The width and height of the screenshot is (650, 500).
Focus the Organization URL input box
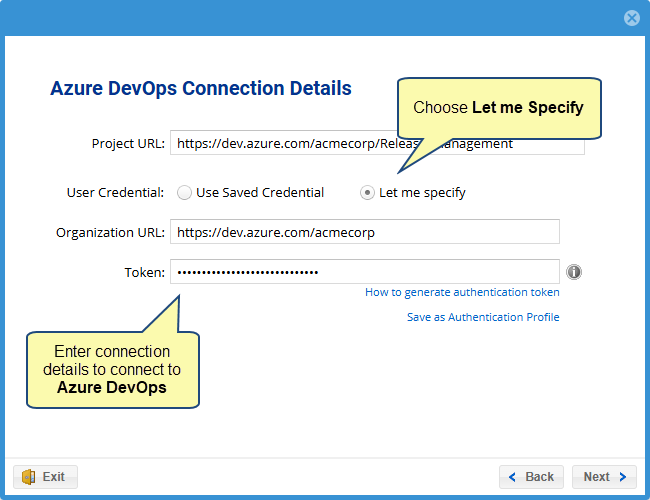pyautogui.click(x=364, y=232)
